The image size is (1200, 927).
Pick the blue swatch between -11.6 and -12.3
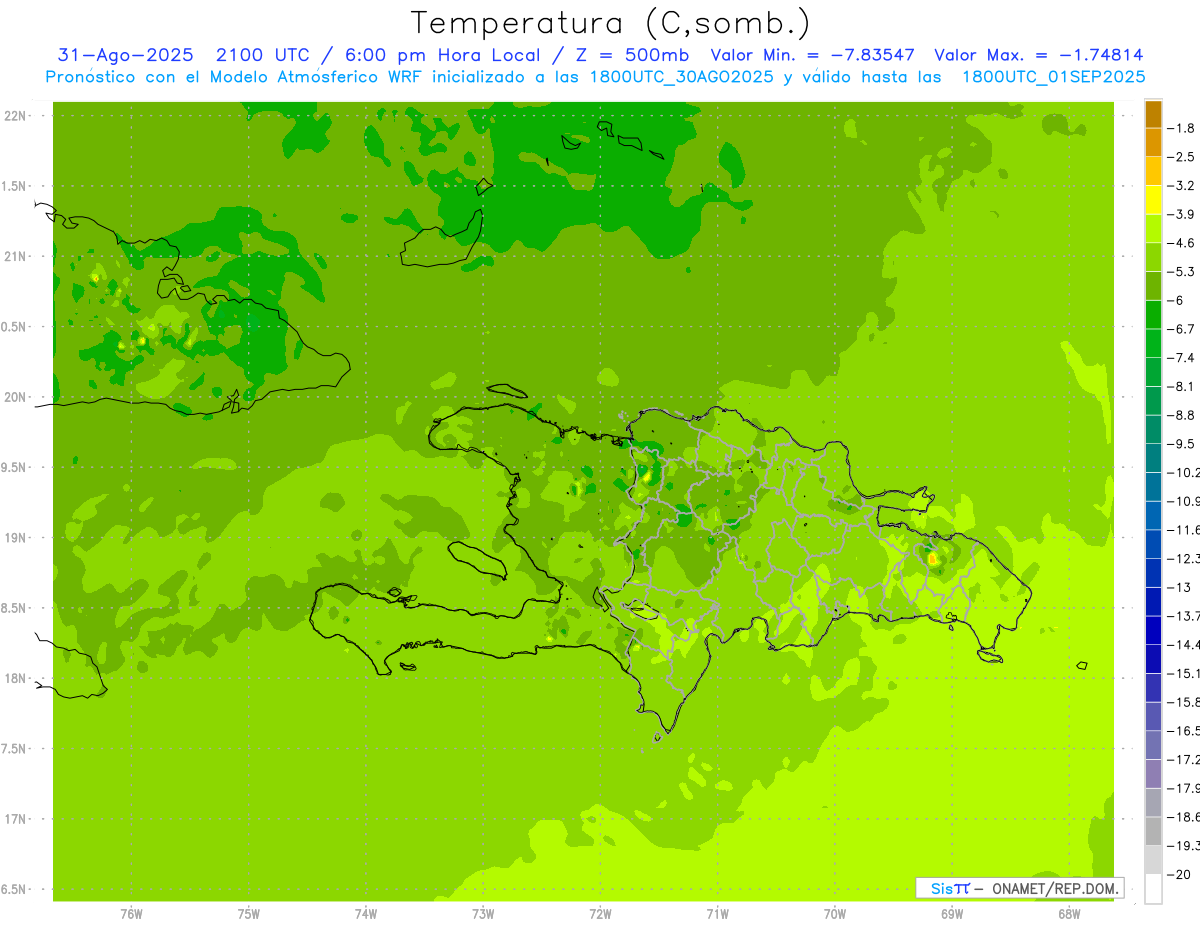(x=1153, y=543)
